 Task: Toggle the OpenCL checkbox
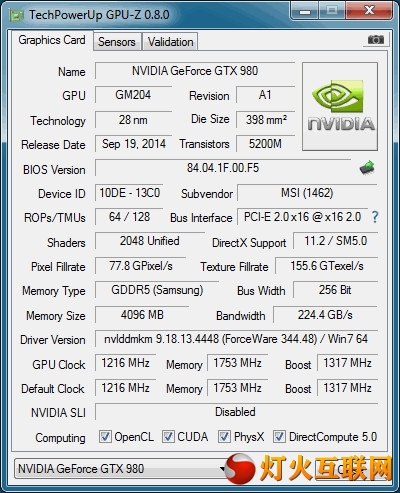click(105, 437)
